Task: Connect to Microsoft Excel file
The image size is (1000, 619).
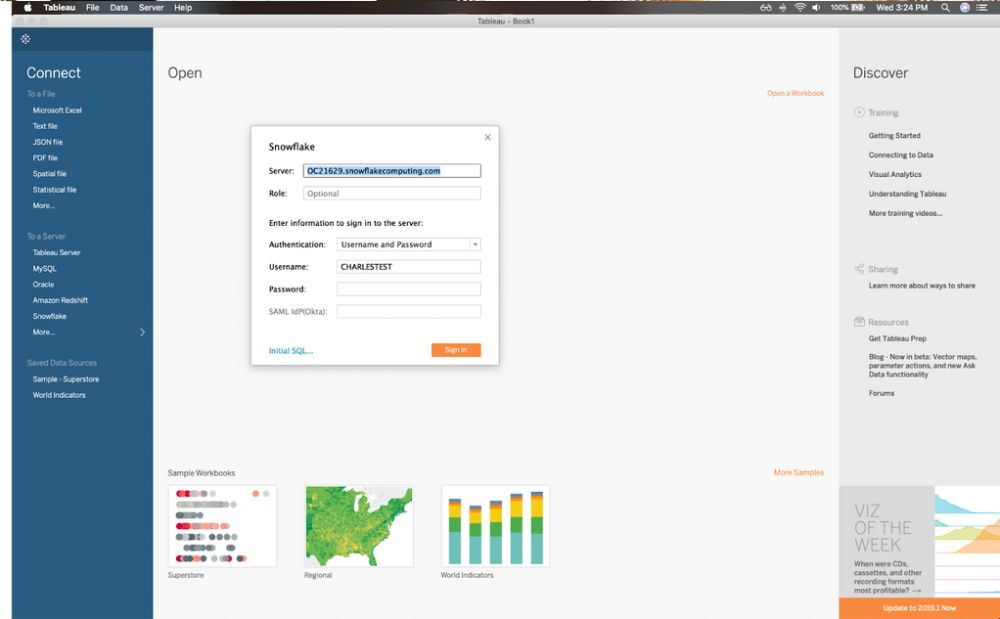Action: (x=57, y=110)
